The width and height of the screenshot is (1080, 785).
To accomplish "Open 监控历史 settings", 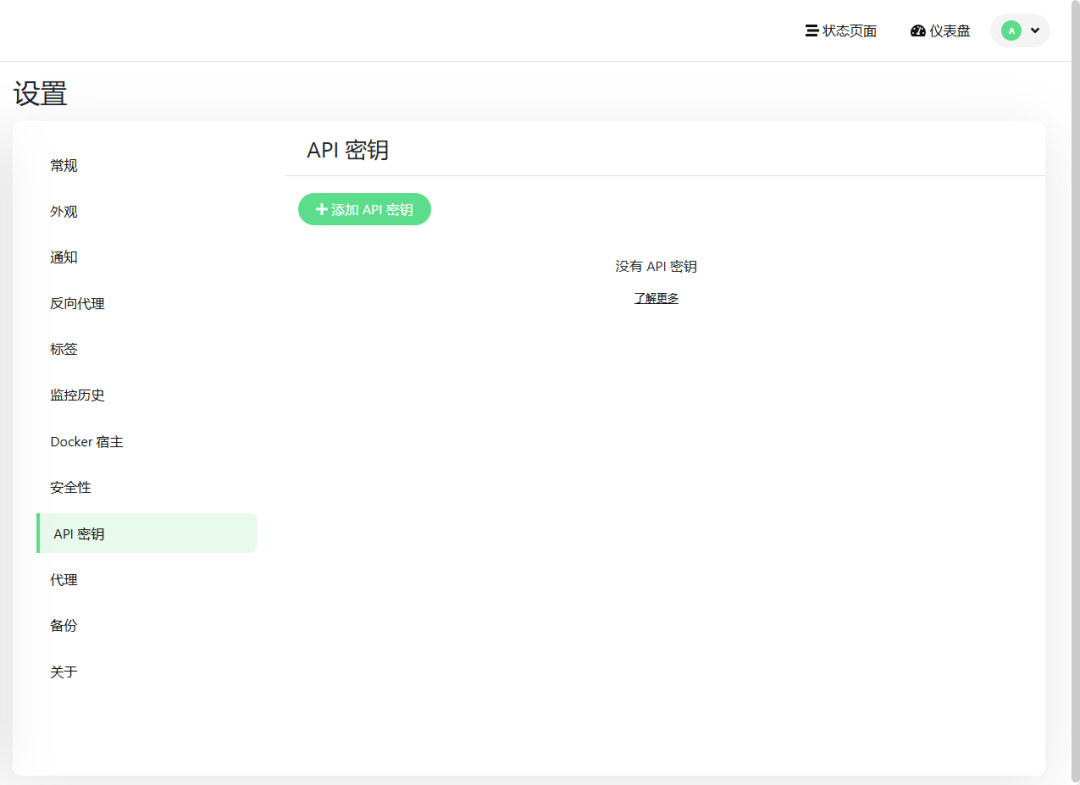I will coord(77,396).
